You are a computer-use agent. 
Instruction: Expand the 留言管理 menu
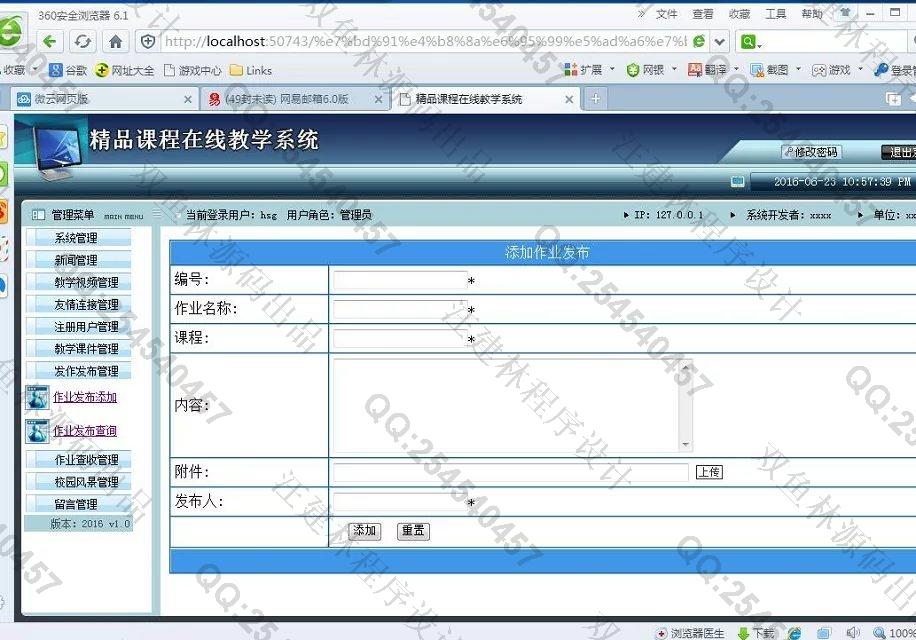[78, 504]
